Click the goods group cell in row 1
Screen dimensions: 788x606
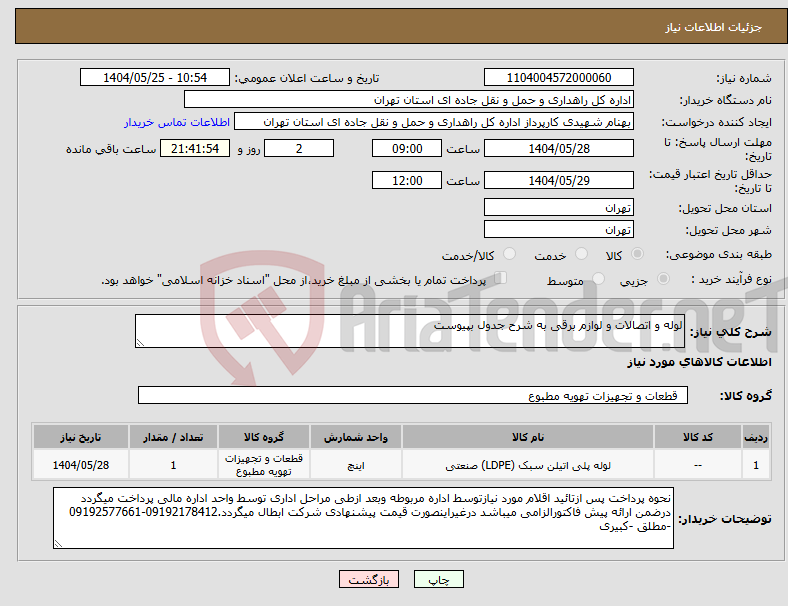point(264,465)
